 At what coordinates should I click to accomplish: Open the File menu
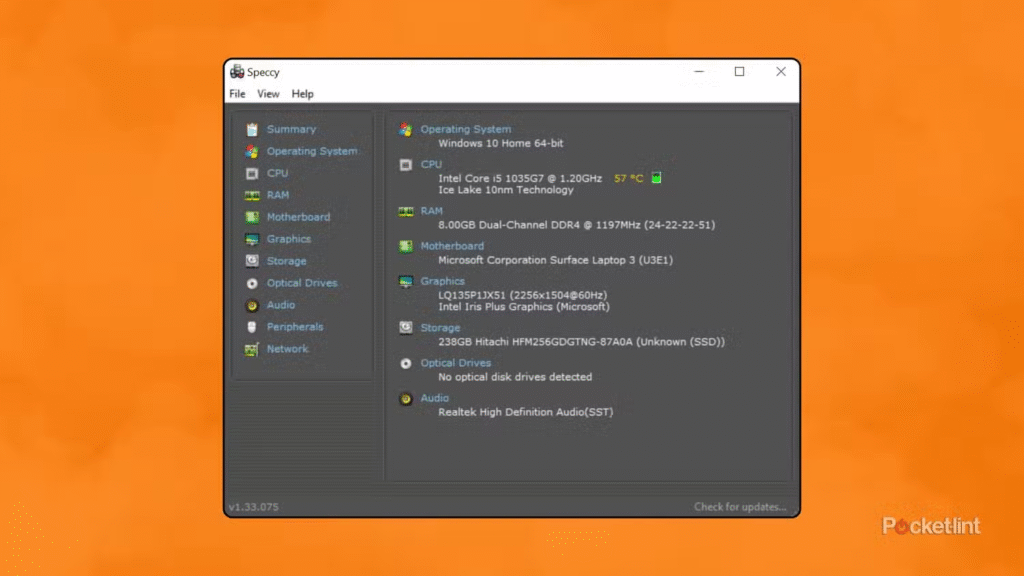pyautogui.click(x=237, y=94)
